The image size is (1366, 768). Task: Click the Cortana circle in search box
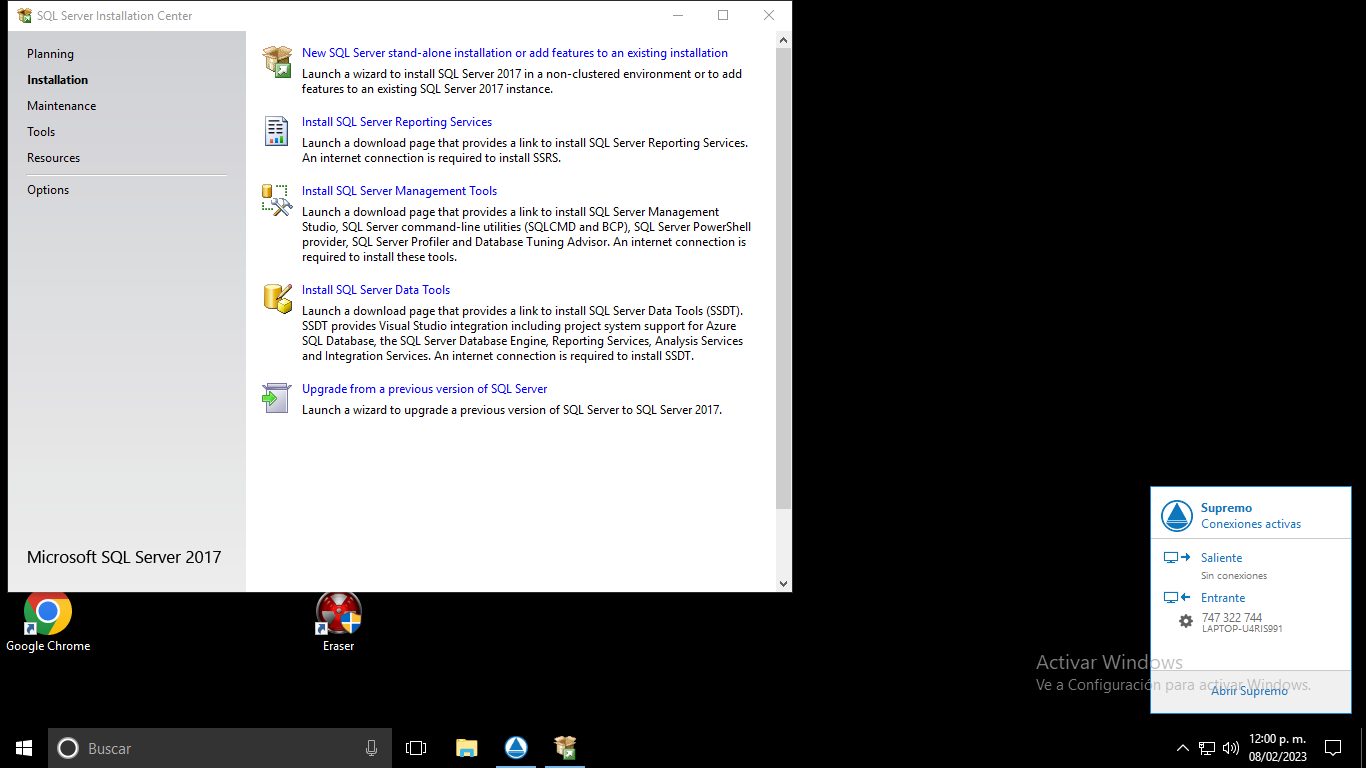pyautogui.click(x=68, y=748)
